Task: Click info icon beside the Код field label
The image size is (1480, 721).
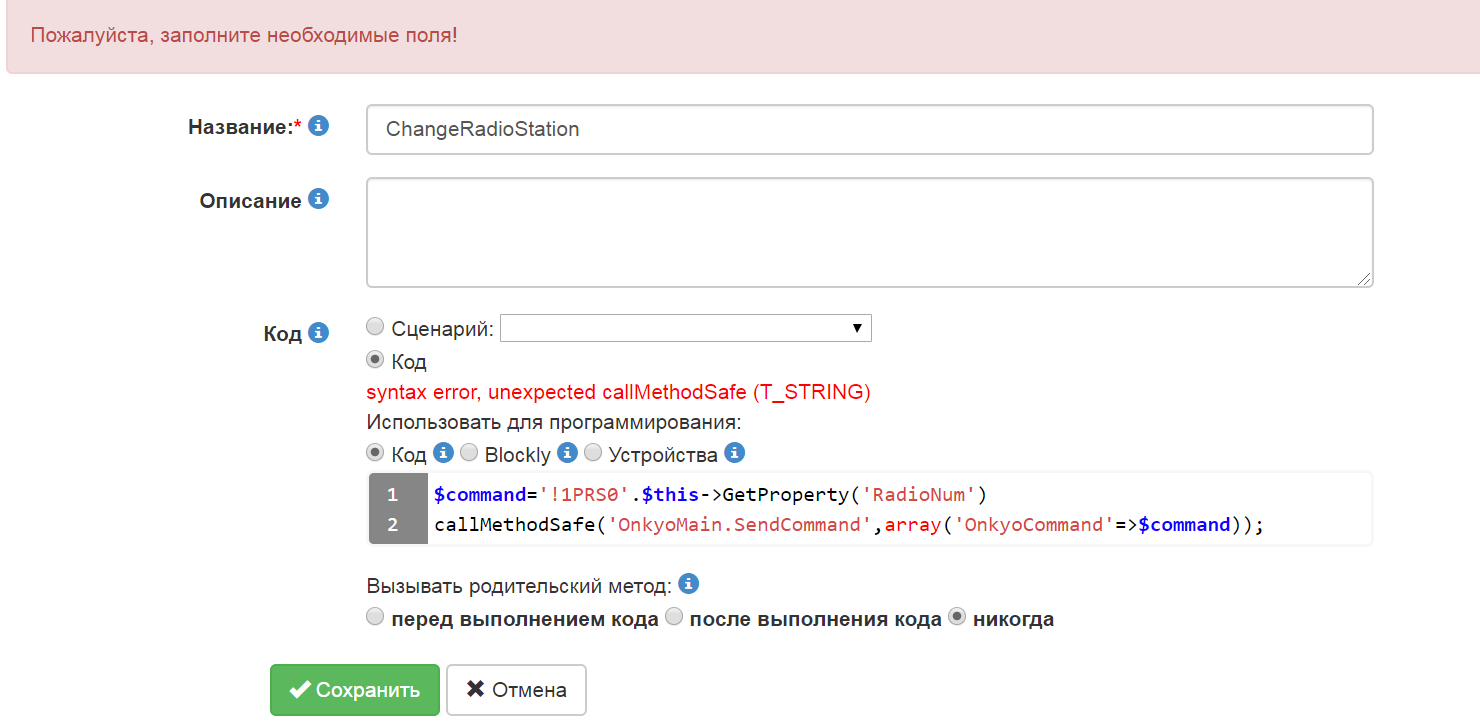Action: (318, 332)
